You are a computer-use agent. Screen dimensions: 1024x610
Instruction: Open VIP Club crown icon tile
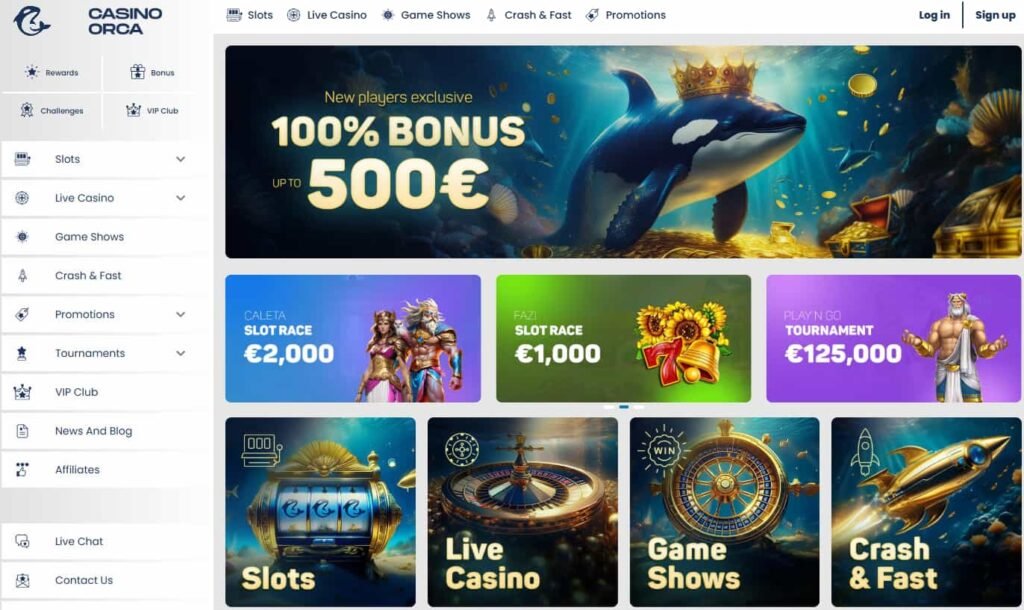(133, 110)
